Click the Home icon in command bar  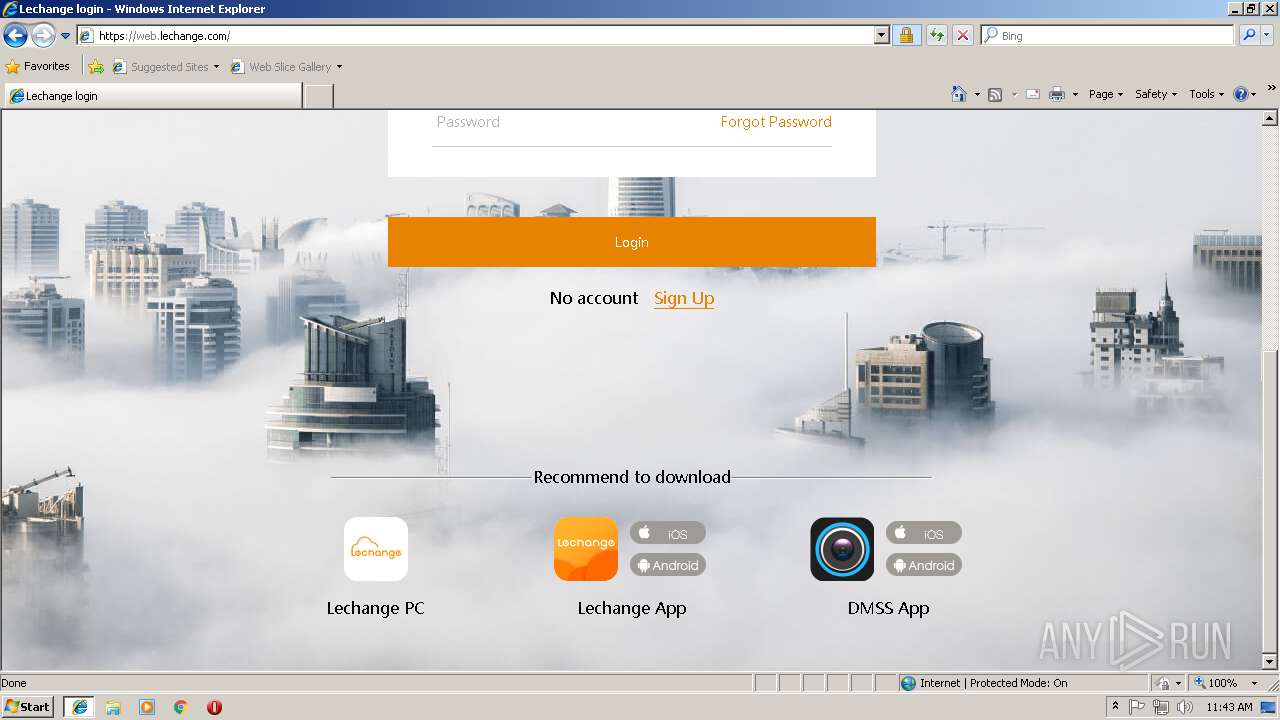point(958,94)
